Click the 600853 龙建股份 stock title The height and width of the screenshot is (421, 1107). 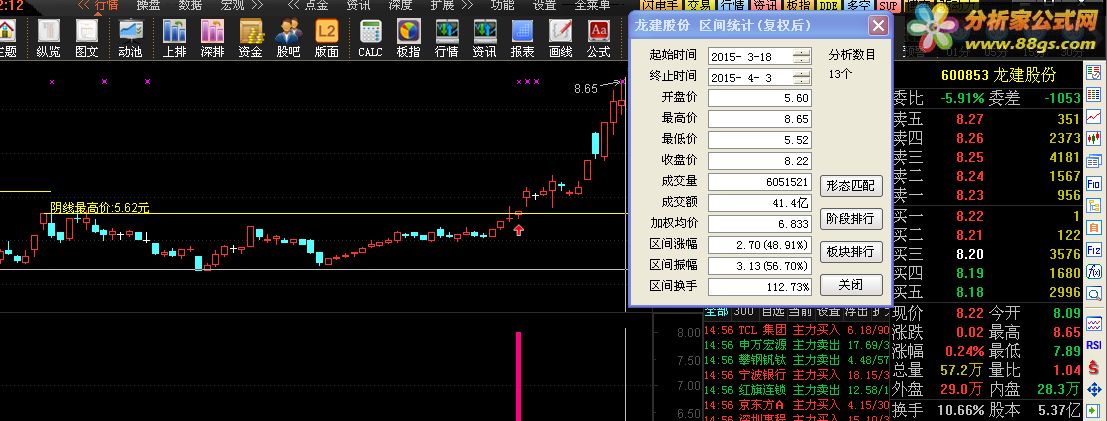coord(998,75)
